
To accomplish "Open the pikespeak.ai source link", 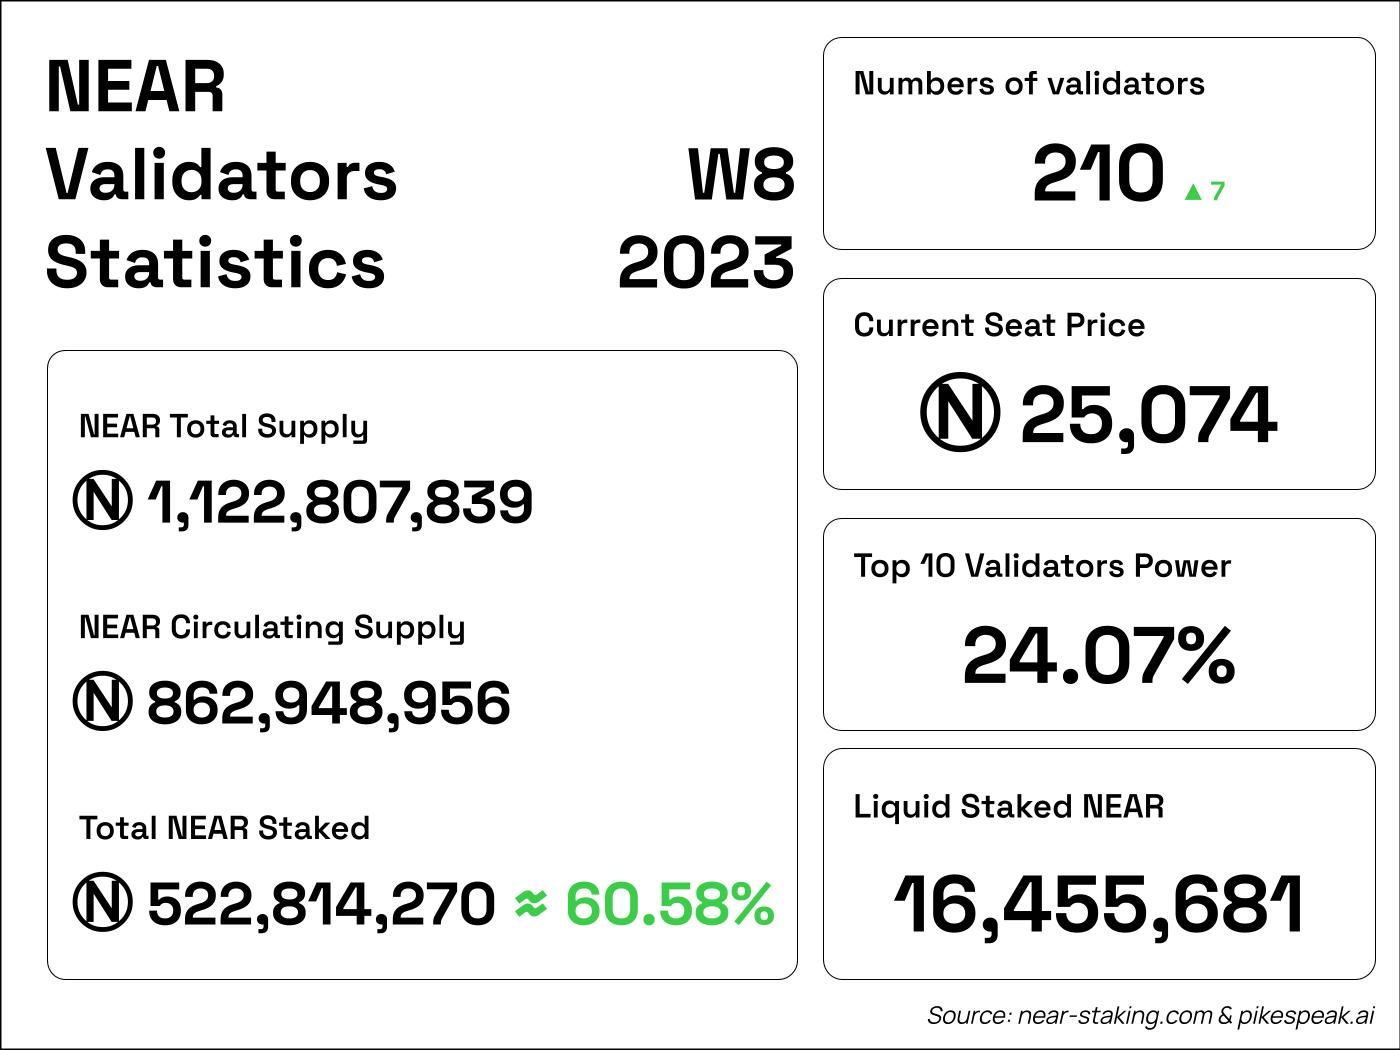I will tap(1306, 1016).
